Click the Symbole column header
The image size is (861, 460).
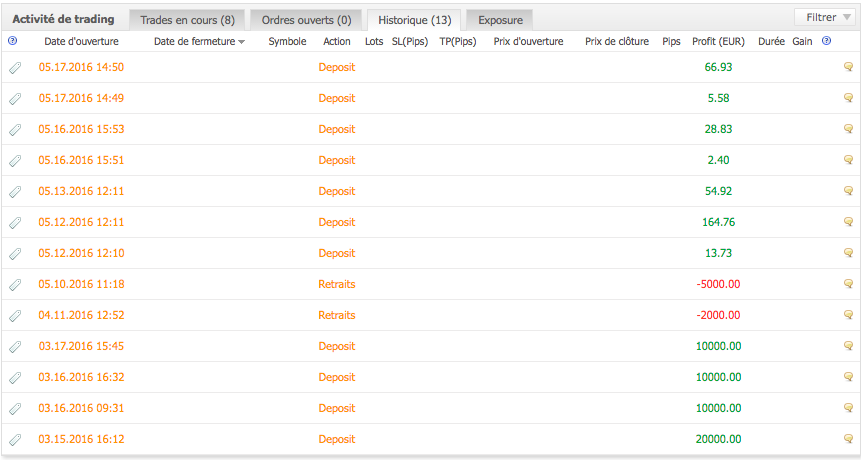(x=287, y=42)
